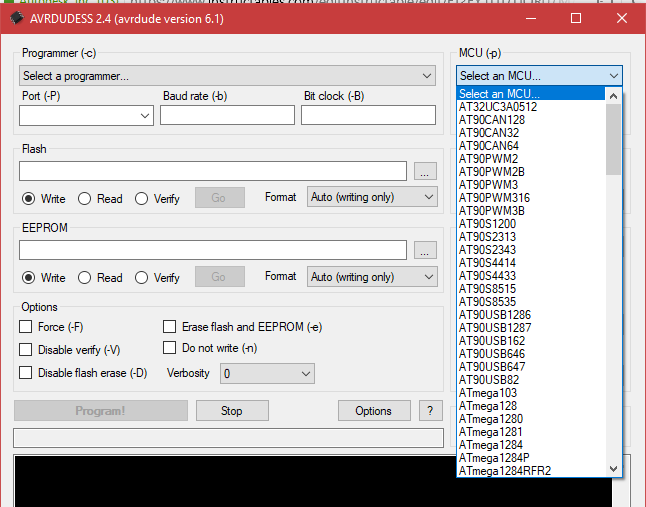Click the EEPROM file path field

[x=213, y=250]
